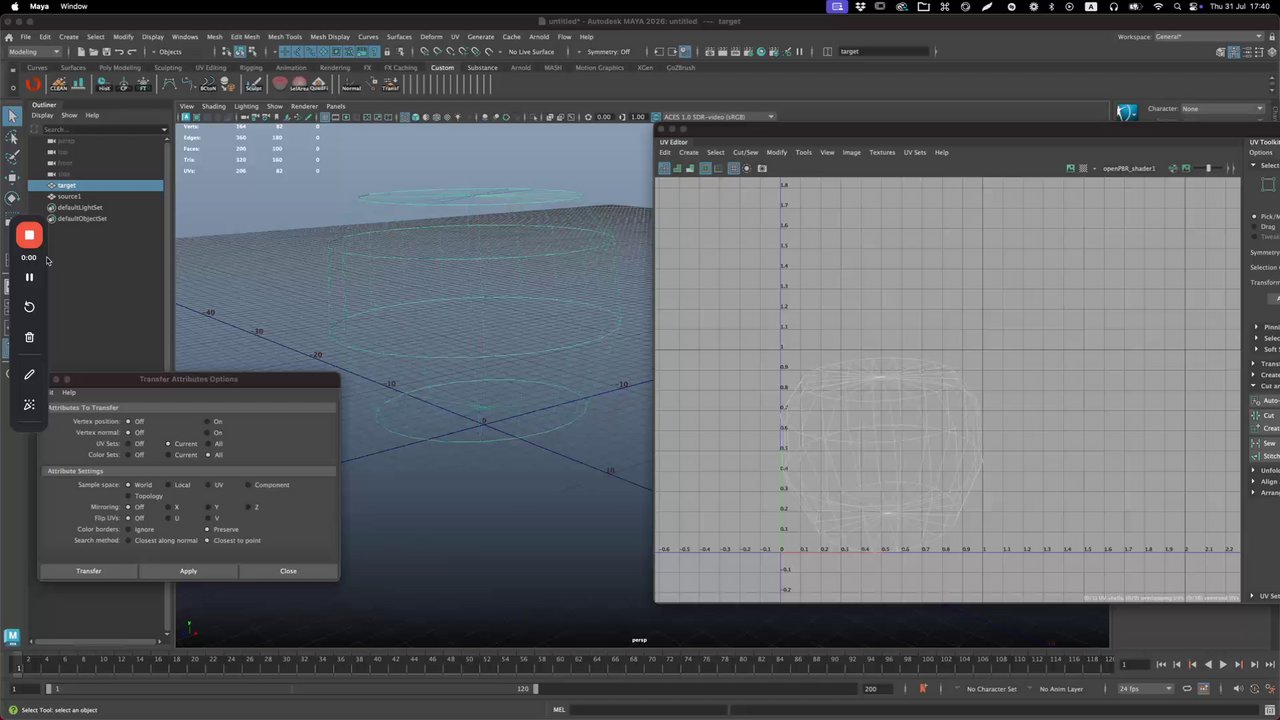Stop the screen recording with red button
Viewport: 1280px width, 720px height.
29,236
